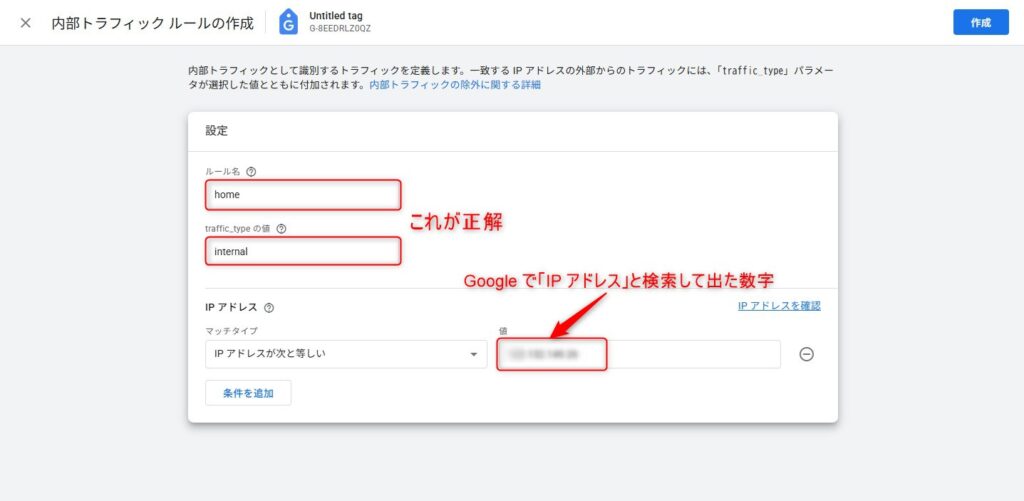Click the 条件を追加 button
This screenshot has width=1024, height=501.
tap(248, 393)
